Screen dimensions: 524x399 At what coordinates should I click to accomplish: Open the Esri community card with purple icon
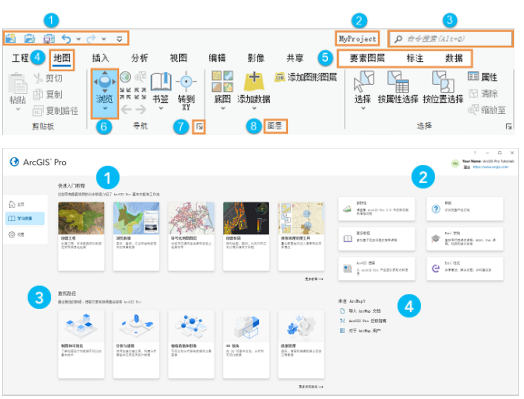[x=465, y=269]
